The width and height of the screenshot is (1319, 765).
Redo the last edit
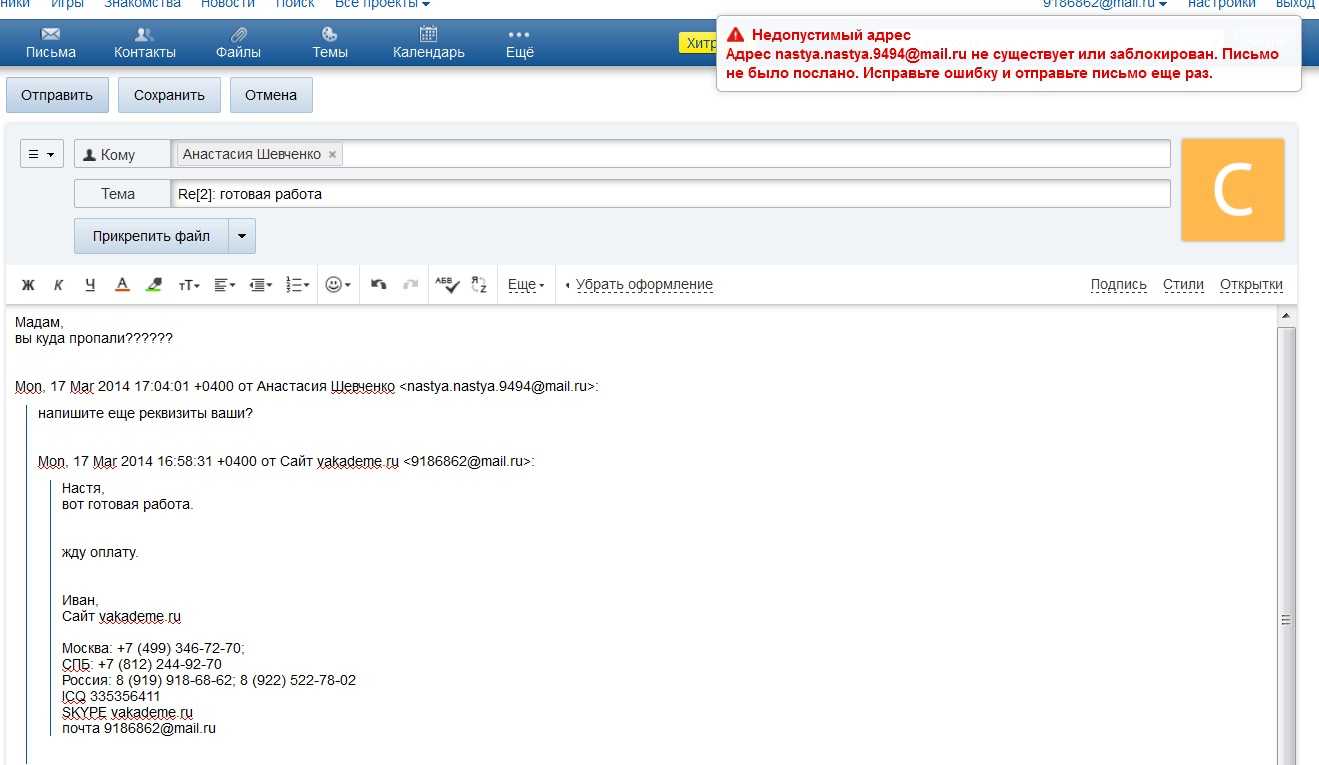(410, 285)
